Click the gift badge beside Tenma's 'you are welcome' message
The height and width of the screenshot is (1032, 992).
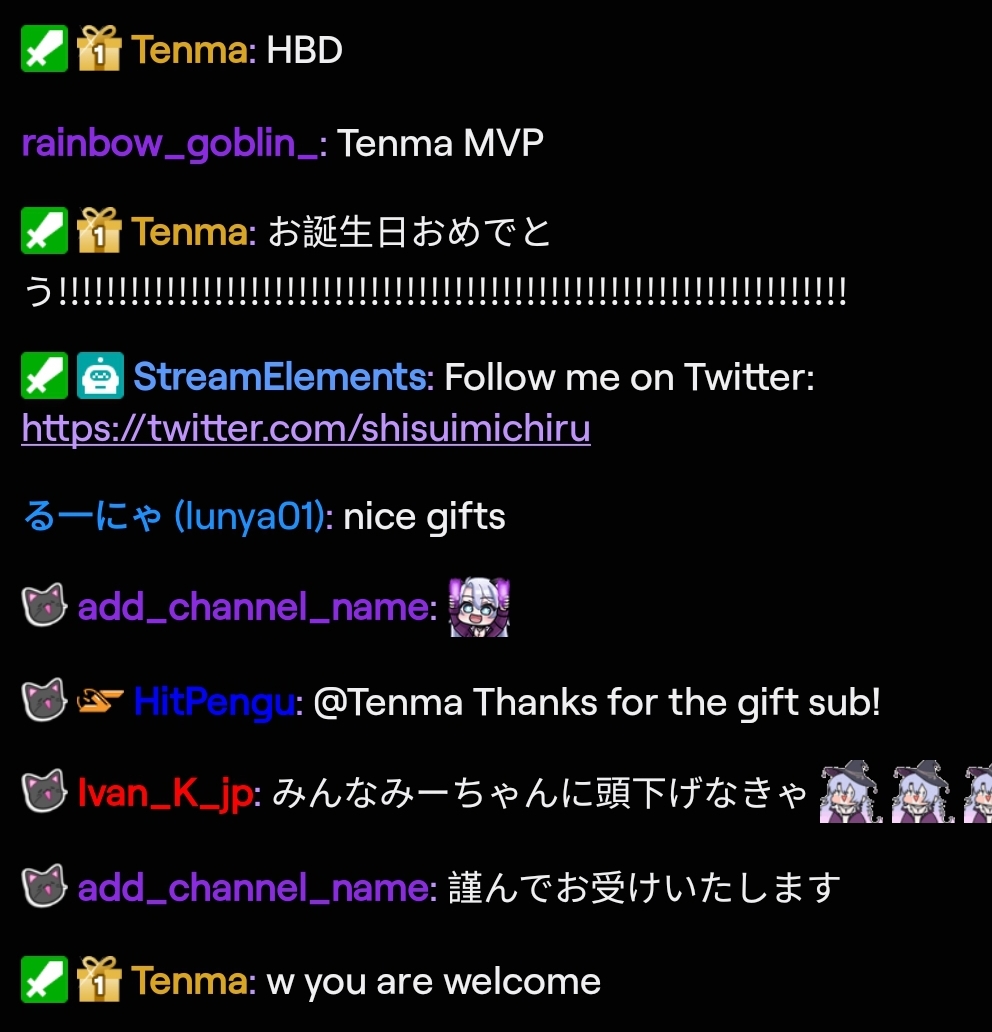pos(99,979)
